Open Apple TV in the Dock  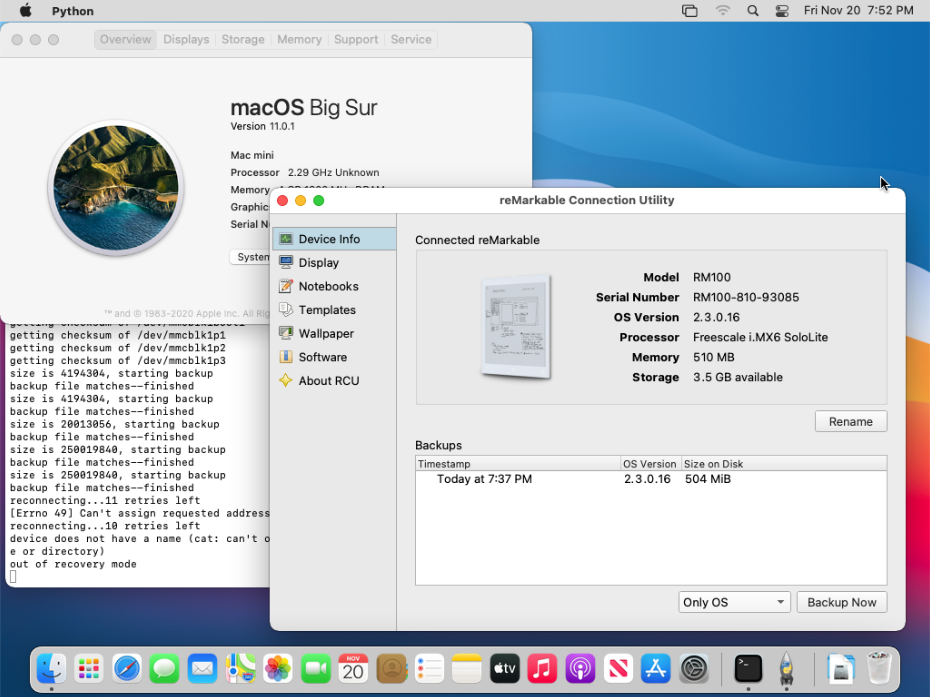505,669
